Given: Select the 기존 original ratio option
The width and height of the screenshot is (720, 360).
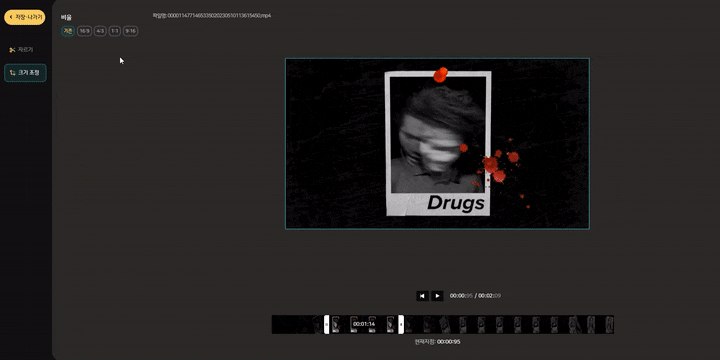Looking at the screenshot, I should click(x=68, y=31).
